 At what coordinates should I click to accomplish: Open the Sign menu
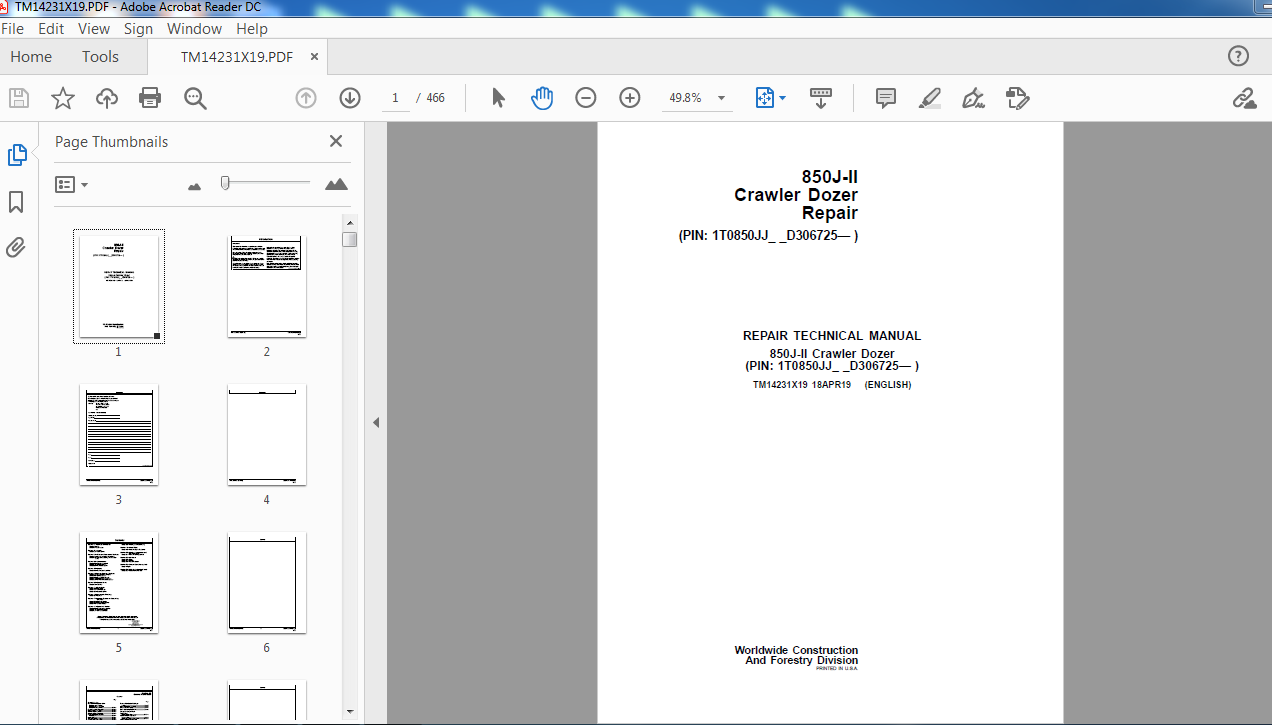(139, 29)
